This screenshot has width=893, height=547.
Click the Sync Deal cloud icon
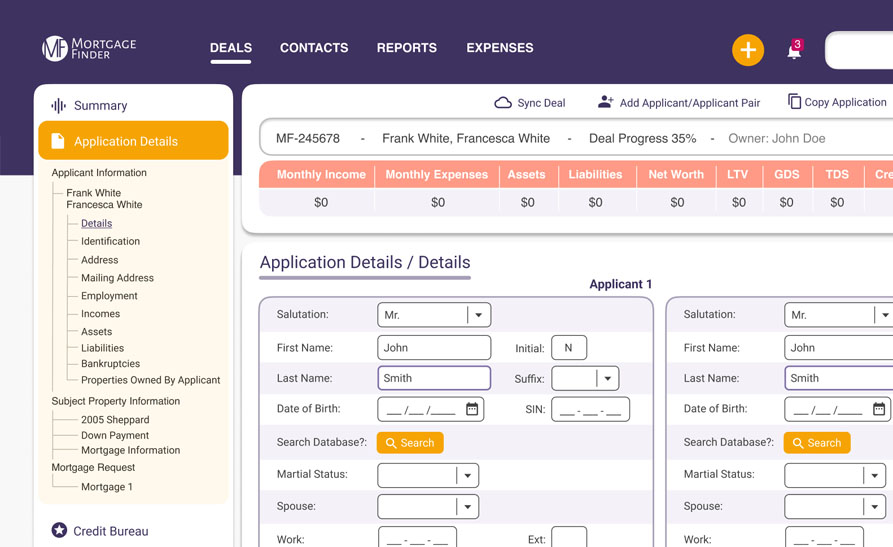tap(503, 103)
